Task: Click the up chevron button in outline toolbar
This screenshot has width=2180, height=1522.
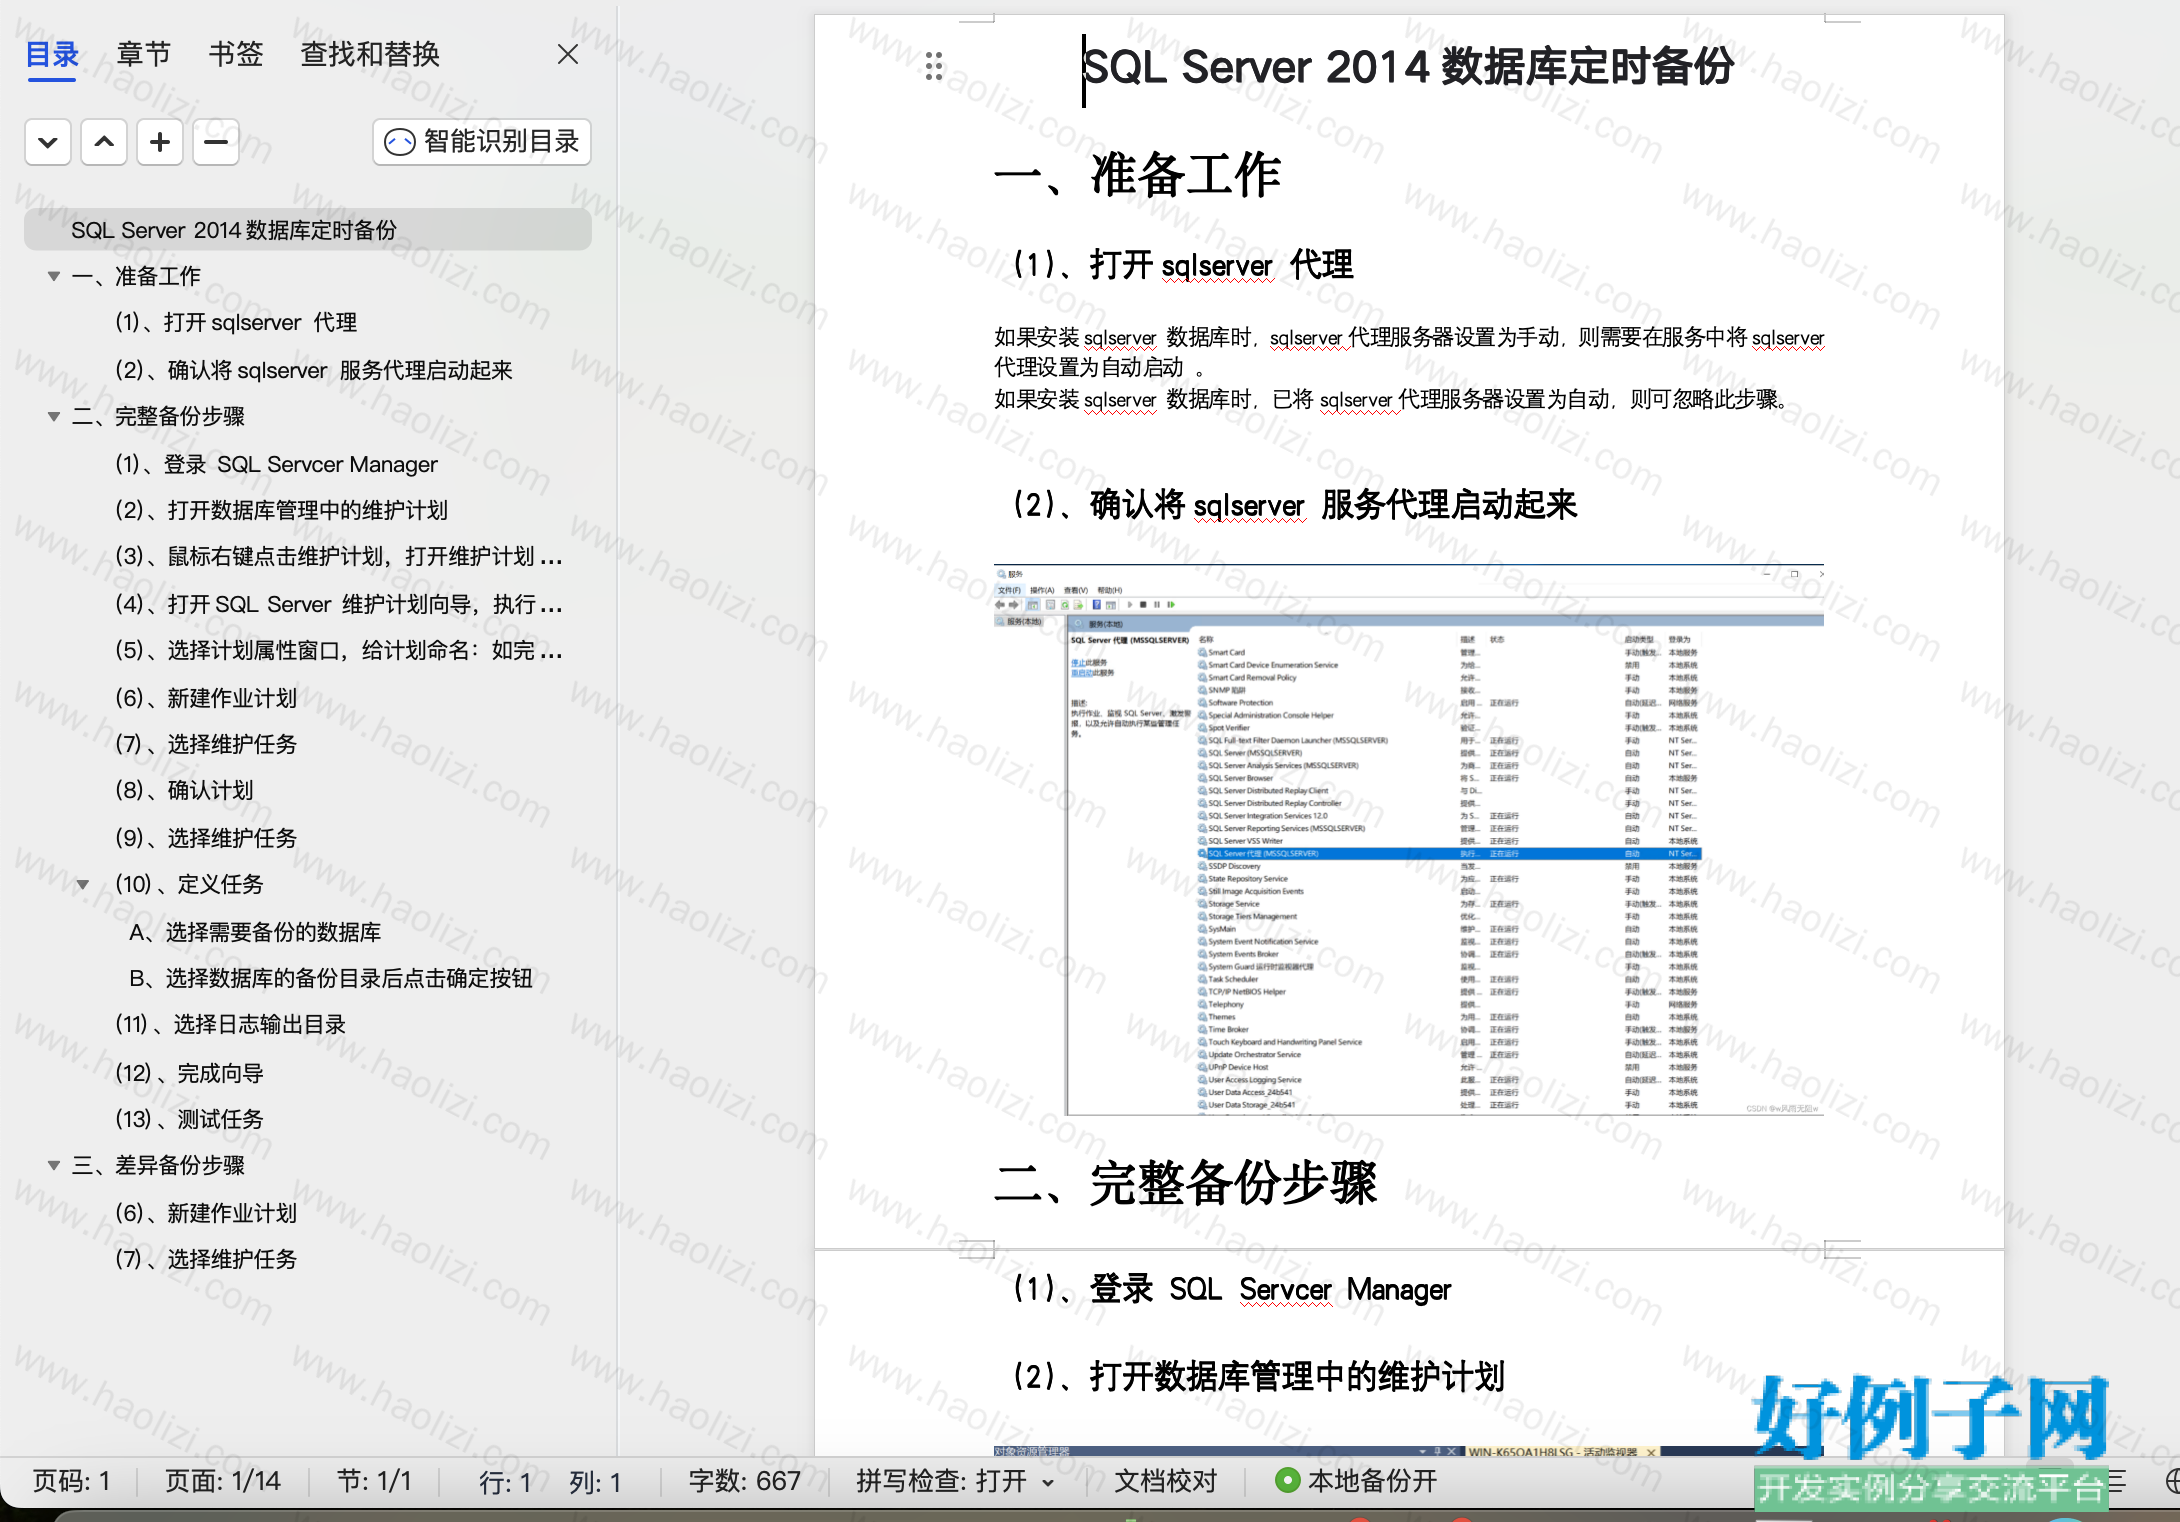Action: 104,142
